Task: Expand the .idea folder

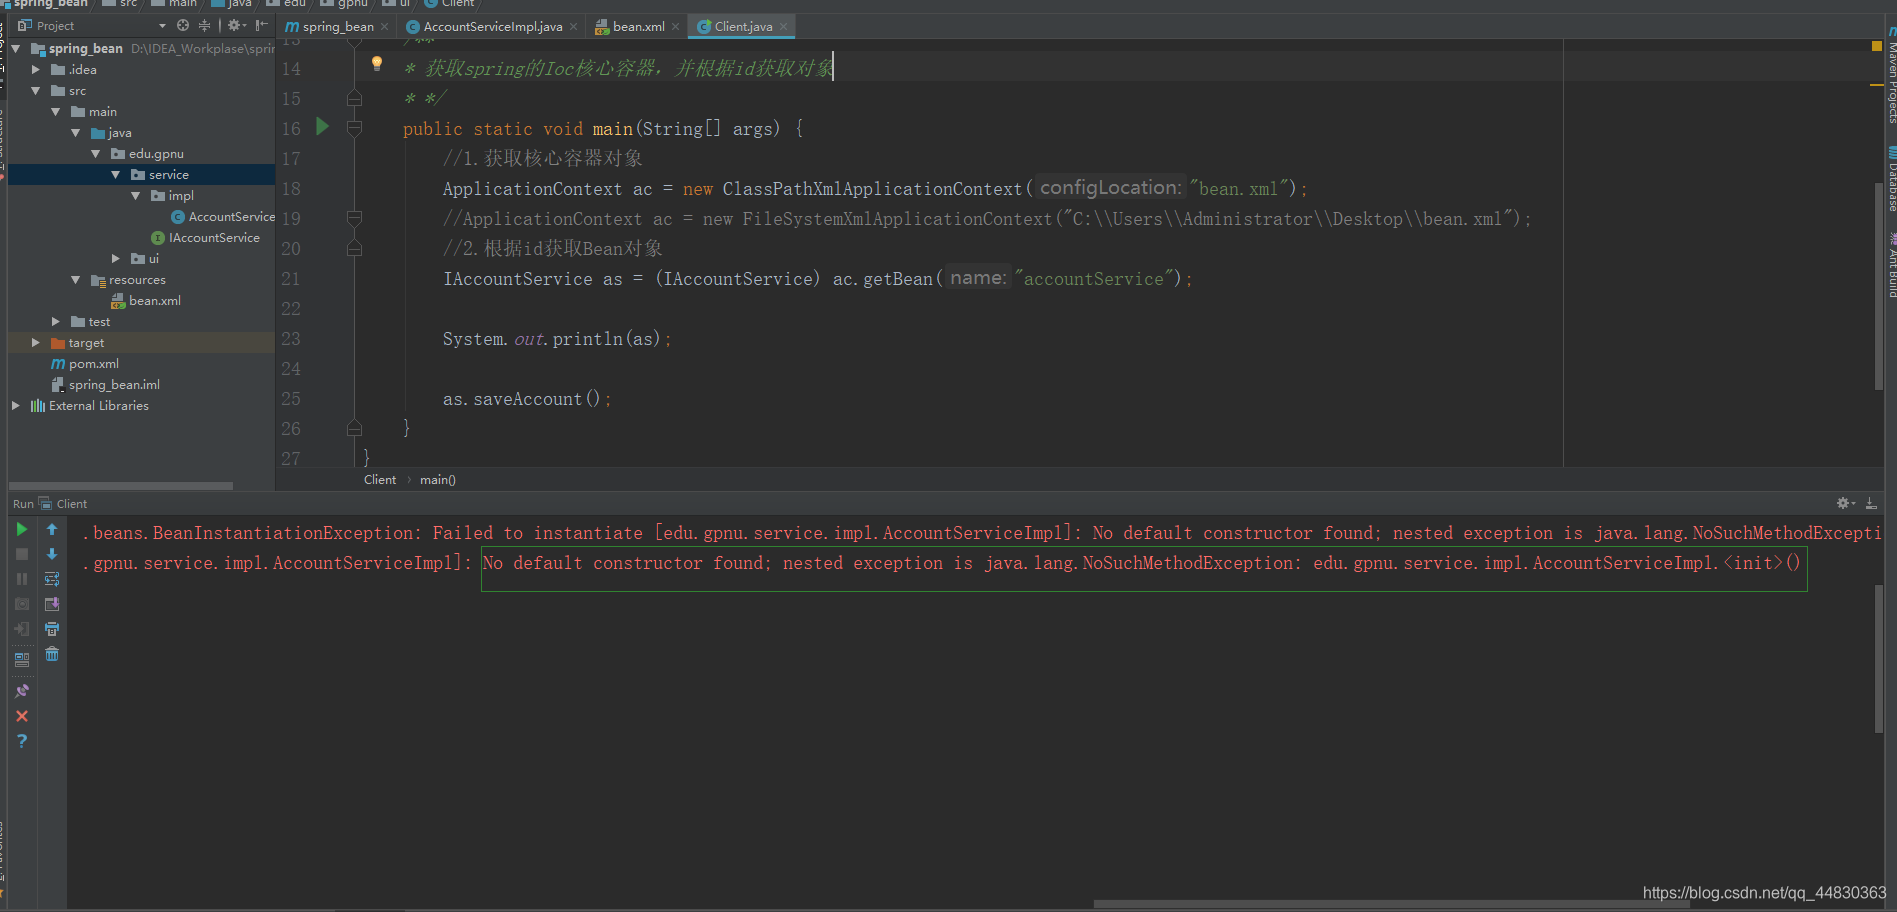Action: (36, 70)
